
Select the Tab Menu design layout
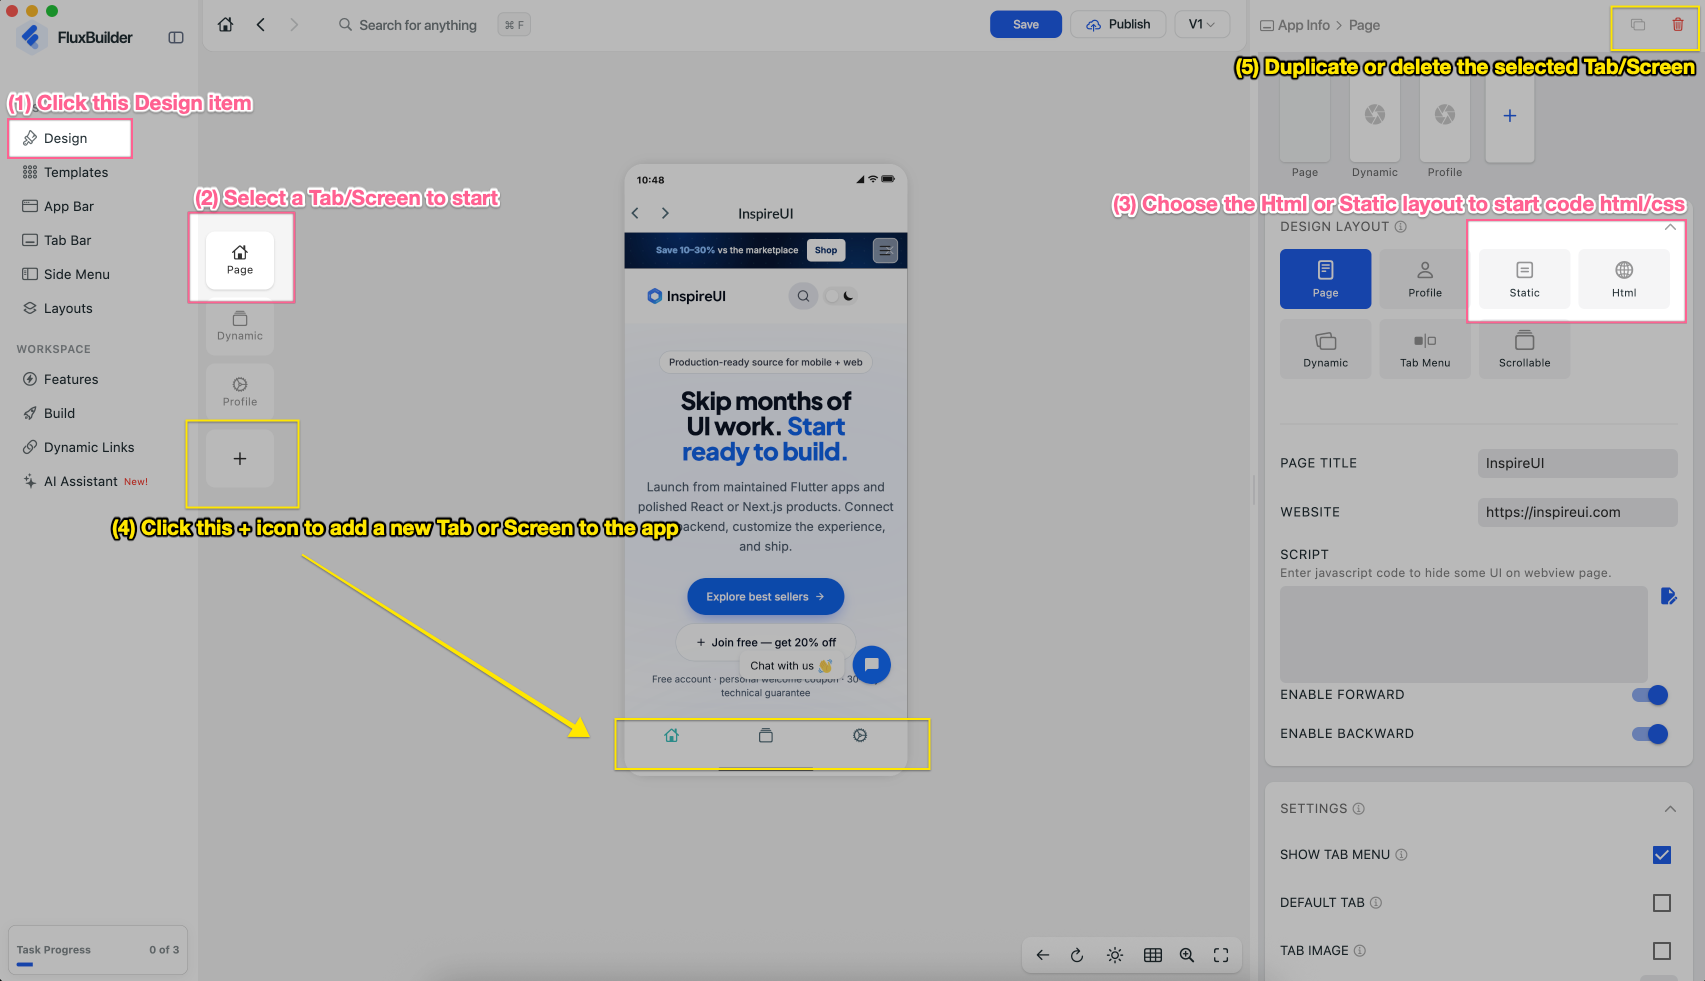tap(1425, 349)
